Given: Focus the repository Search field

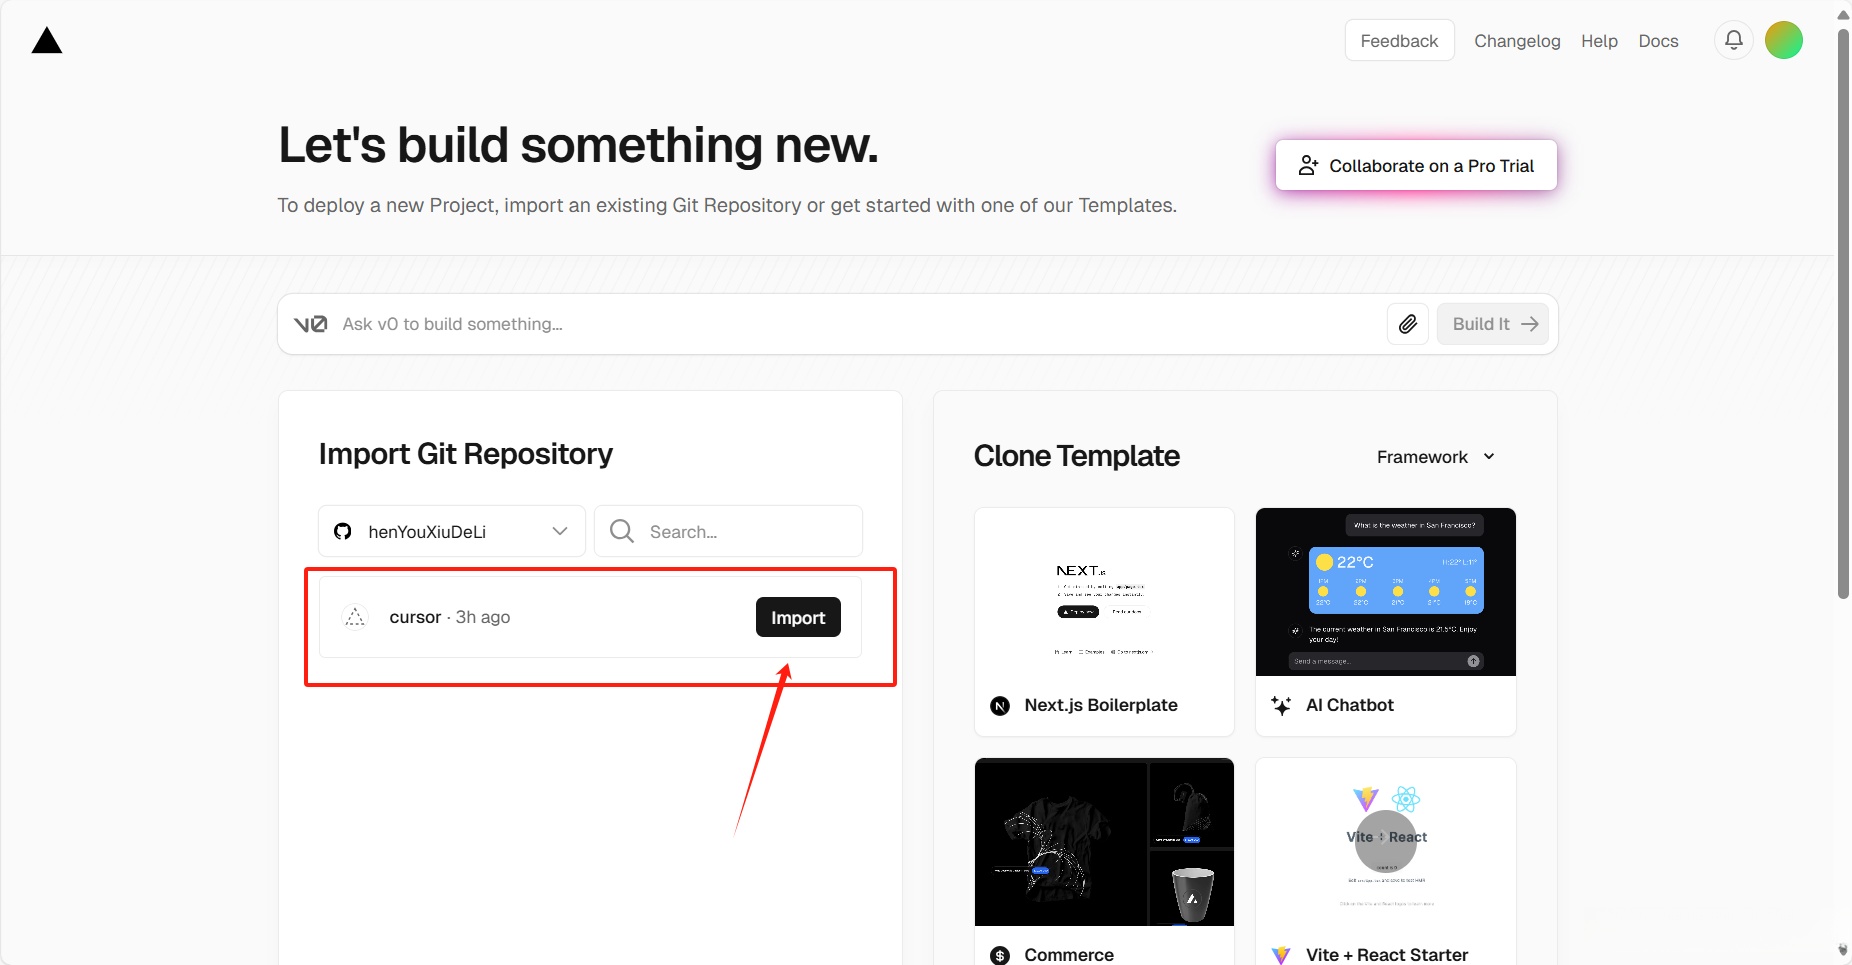Looking at the screenshot, I should tap(740, 531).
